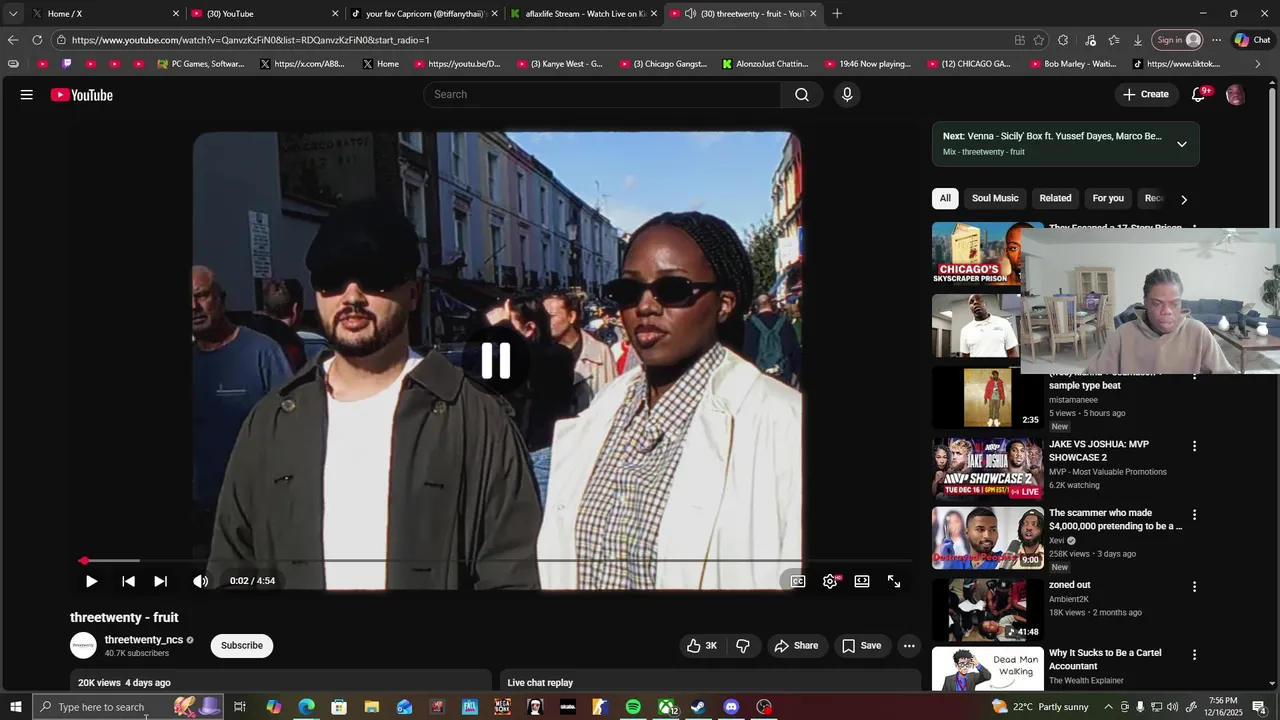Screen dimensions: 1280x720
Task: Switch to your fav Capricorn tab
Action: point(424,14)
